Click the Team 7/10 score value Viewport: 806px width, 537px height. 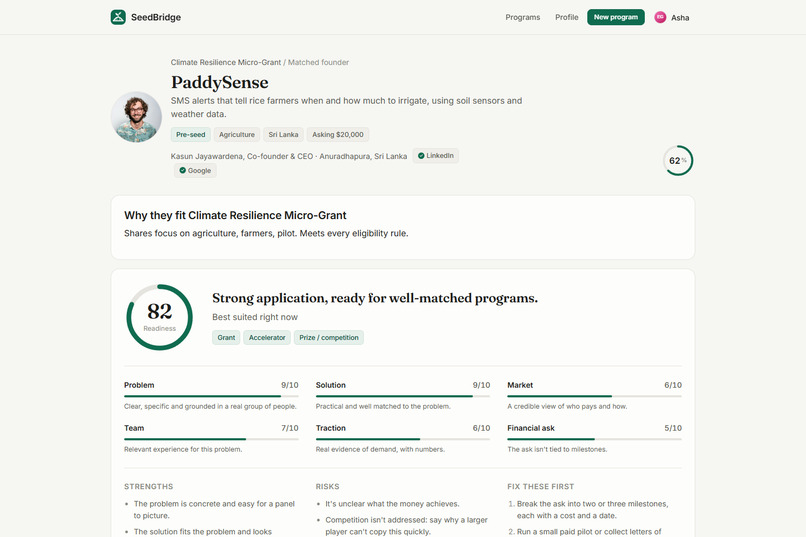[x=289, y=428]
